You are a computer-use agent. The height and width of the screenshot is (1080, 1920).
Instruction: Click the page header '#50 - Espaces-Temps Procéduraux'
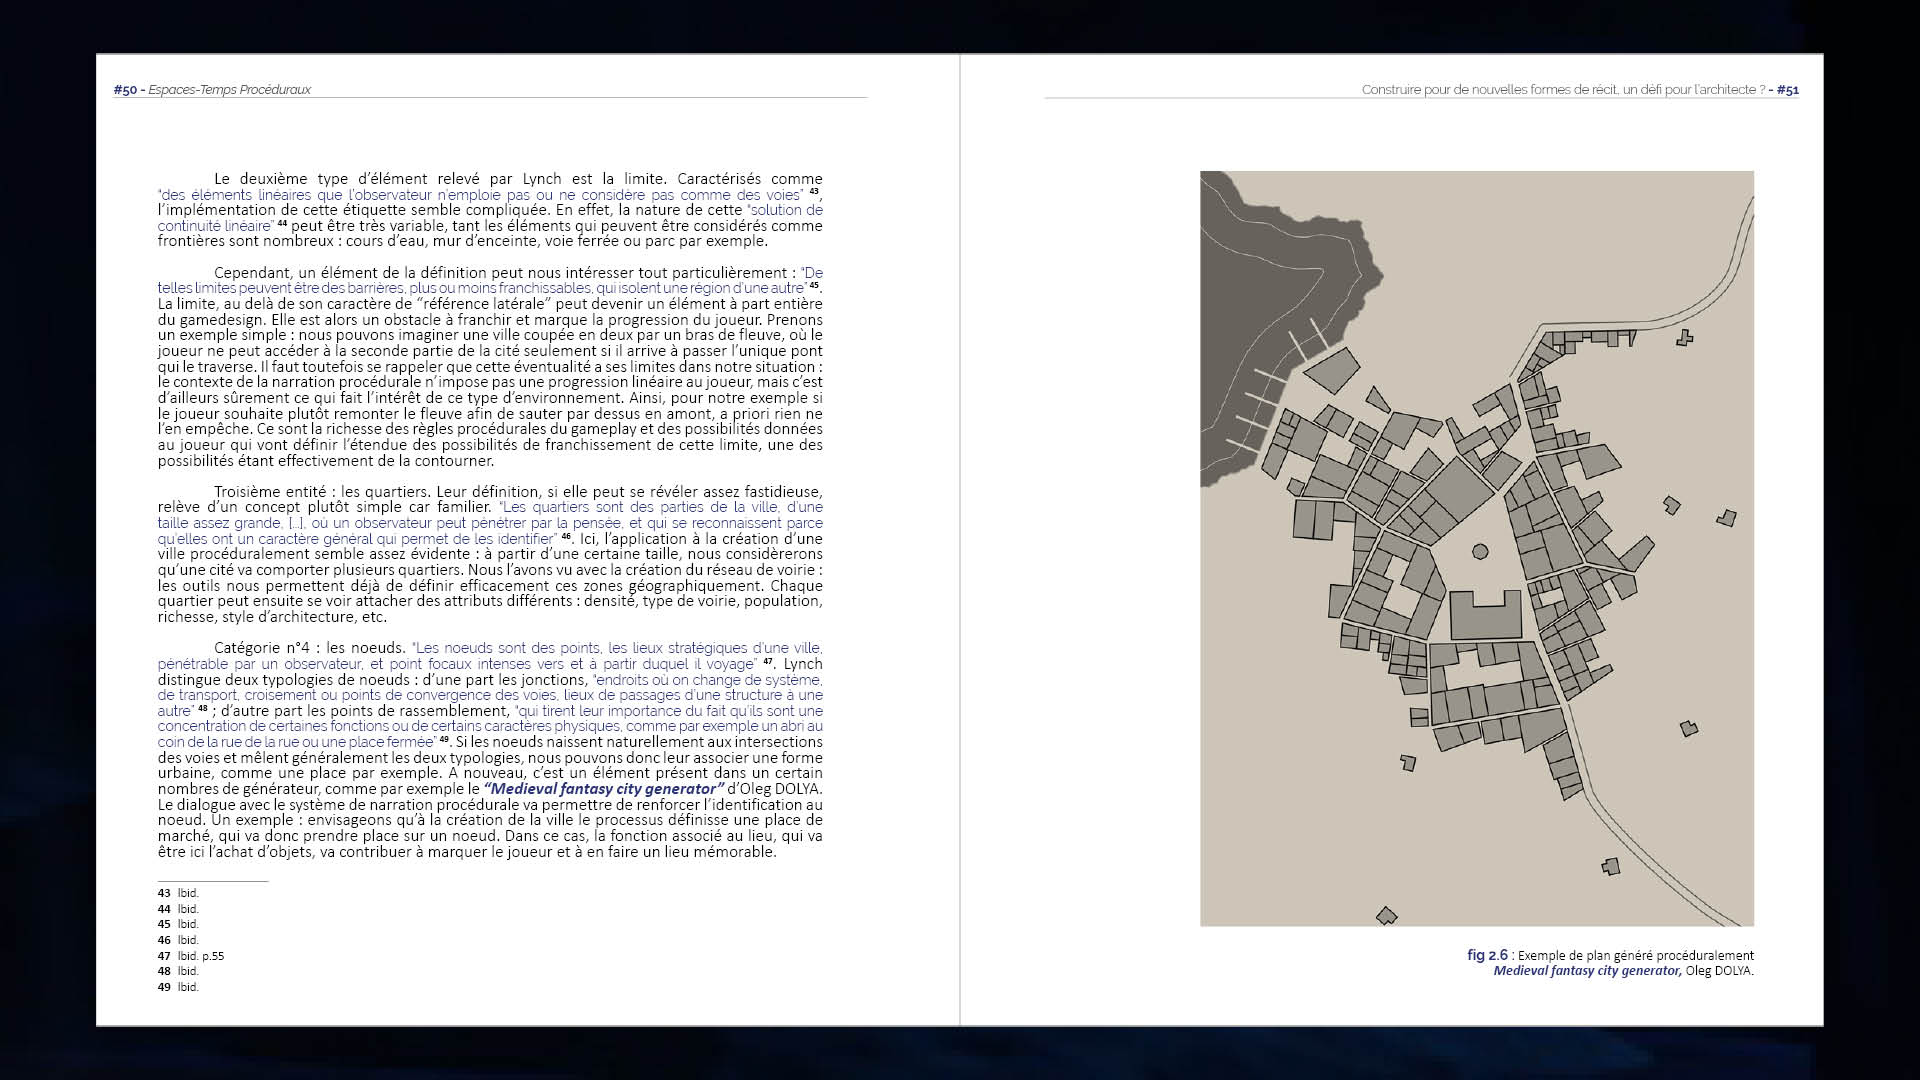pyautogui.click(x=212, y=90)
